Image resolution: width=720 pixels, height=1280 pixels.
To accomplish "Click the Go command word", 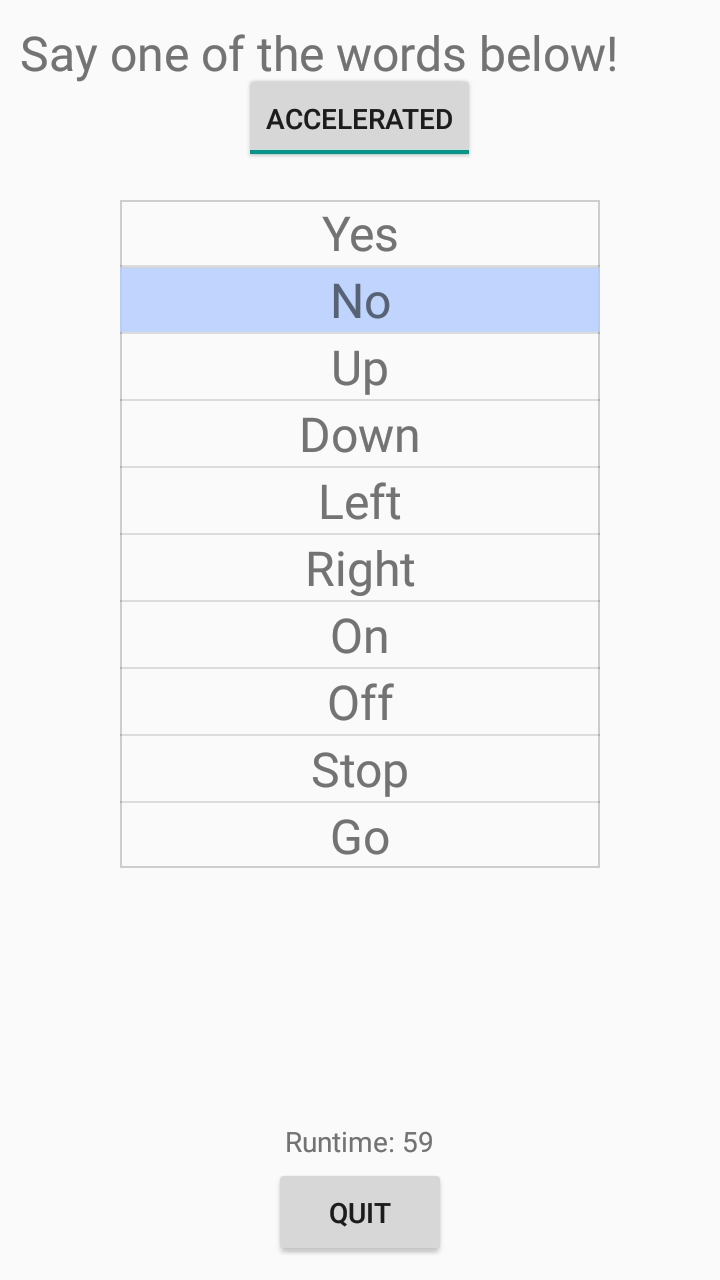I will 360,836.
